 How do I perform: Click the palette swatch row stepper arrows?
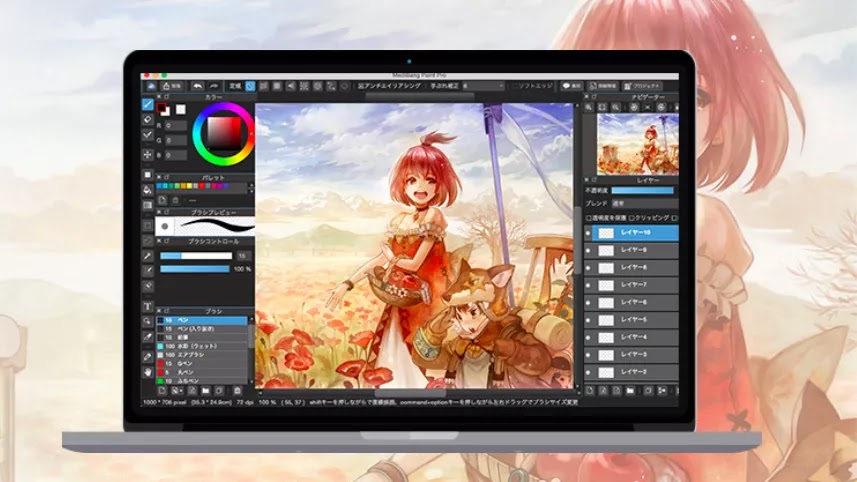tap(251, 187)
